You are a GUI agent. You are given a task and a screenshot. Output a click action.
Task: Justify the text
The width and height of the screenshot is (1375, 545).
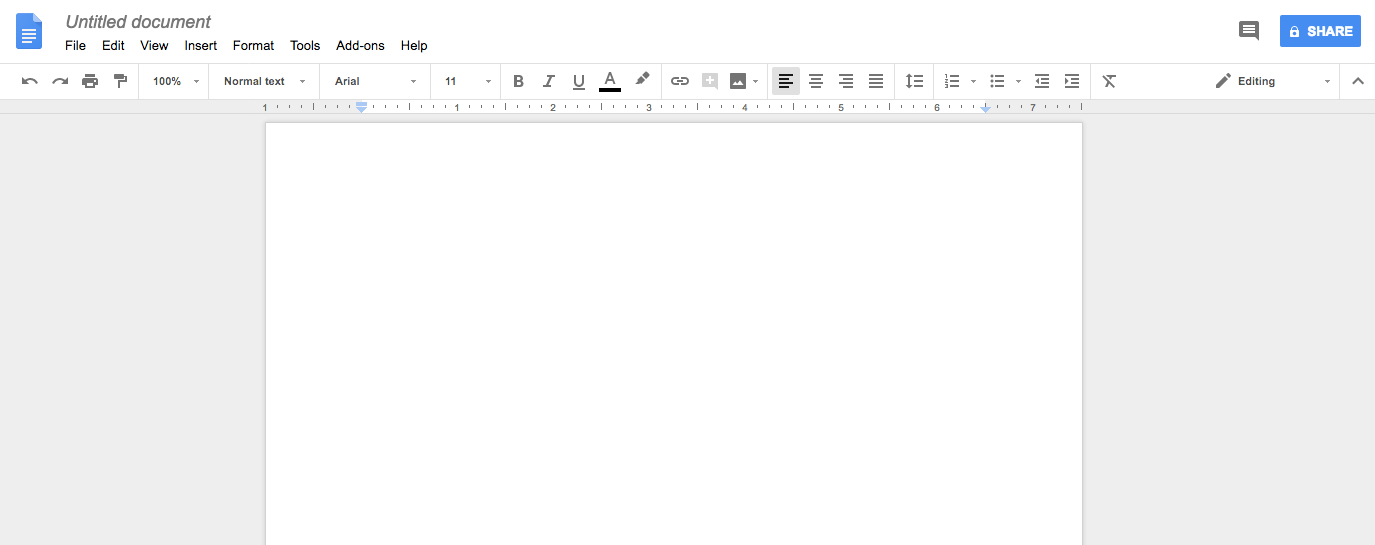[x=876, y=81]
